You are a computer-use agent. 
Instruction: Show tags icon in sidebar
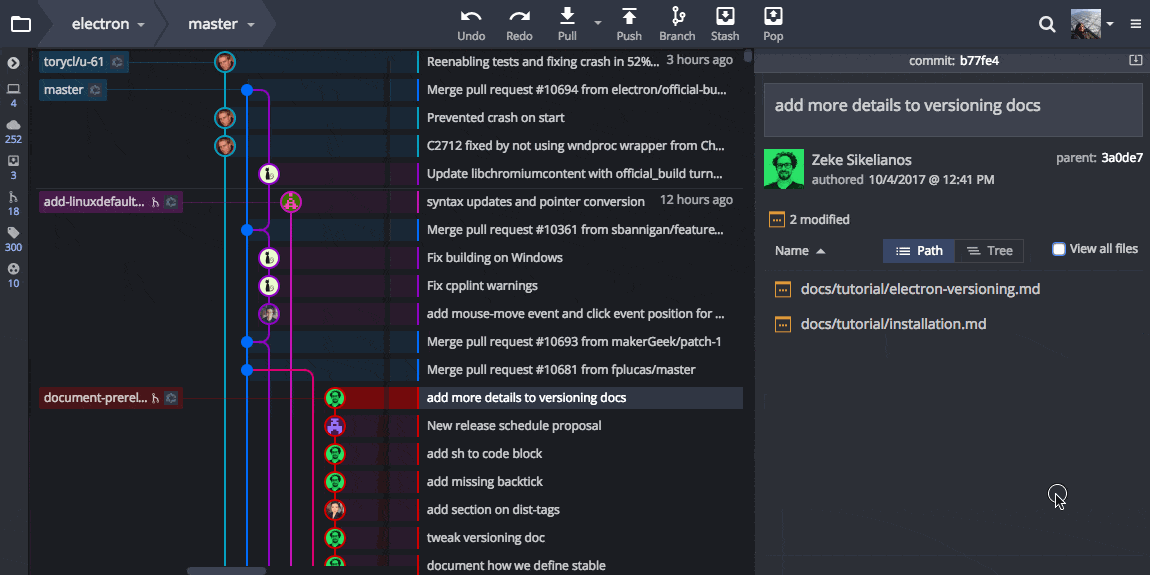(13, 232)
